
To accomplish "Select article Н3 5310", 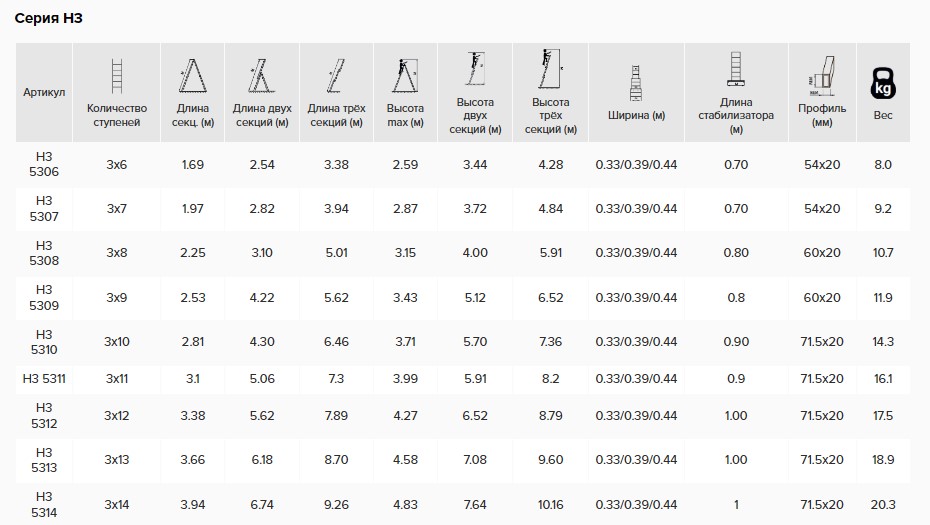I will [x=44, y=342].
